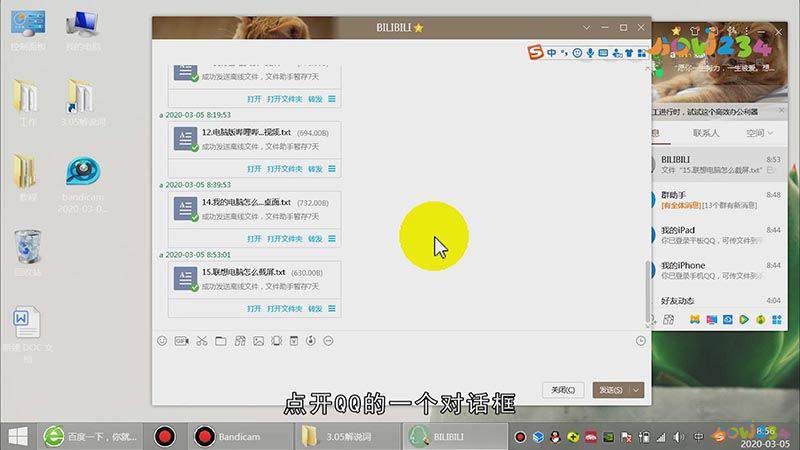Image resolution: width=800 pixels, height=450 pixels.
Task: Select BILIBILI conversation in QQ message list
Action: click(719, 164)
